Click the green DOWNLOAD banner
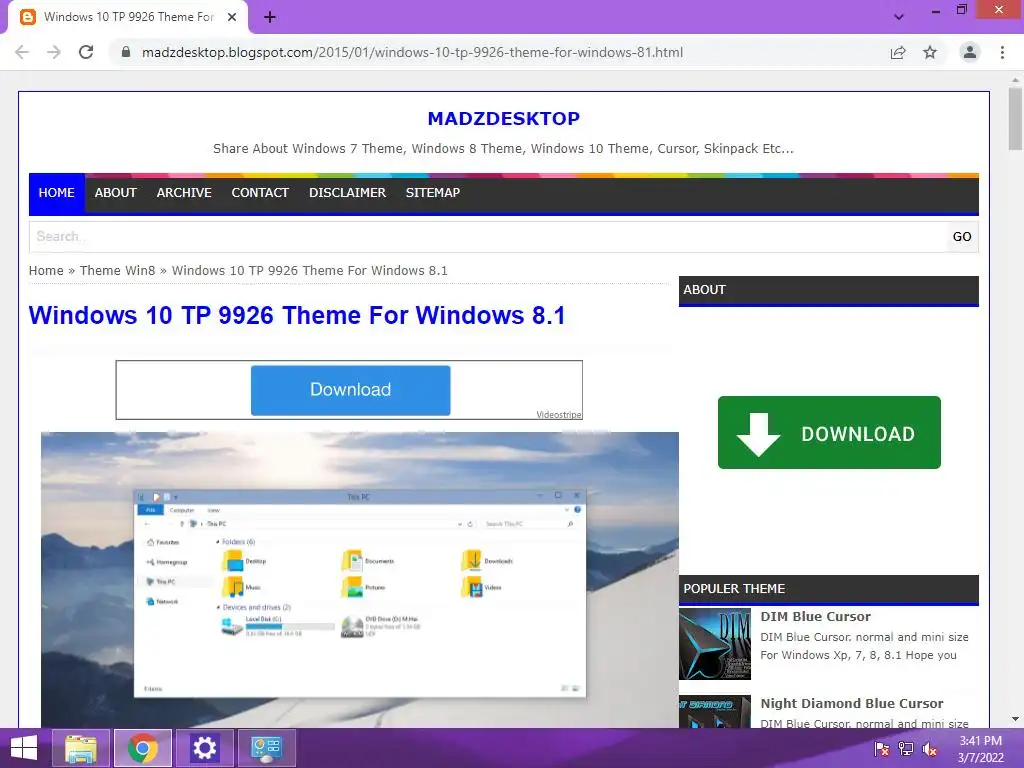 [829, 432]
